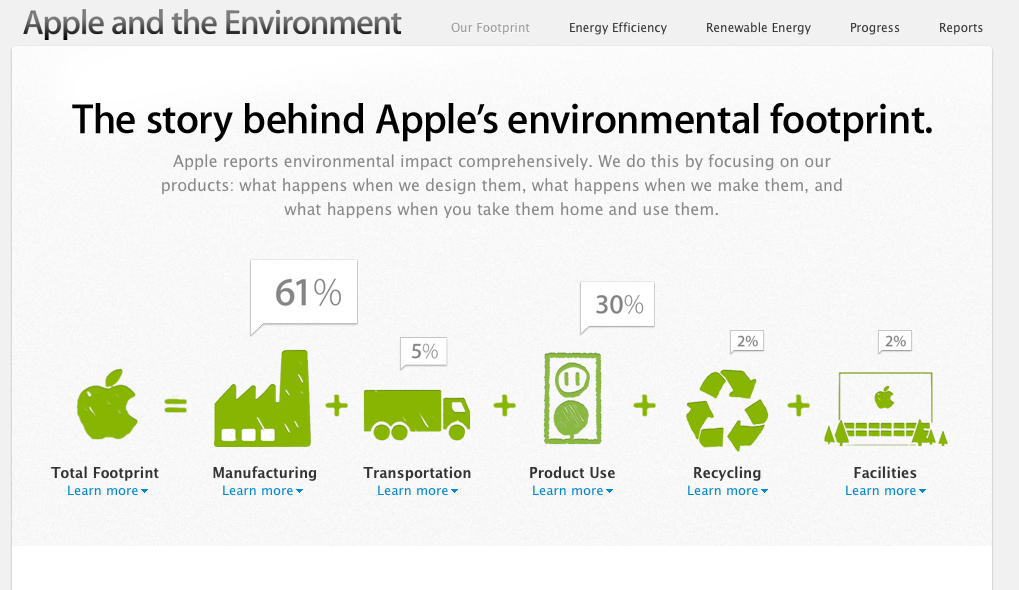Click the Recycling arrows icon
Viewport: 1019px width, 590px height.
[726, 405]
